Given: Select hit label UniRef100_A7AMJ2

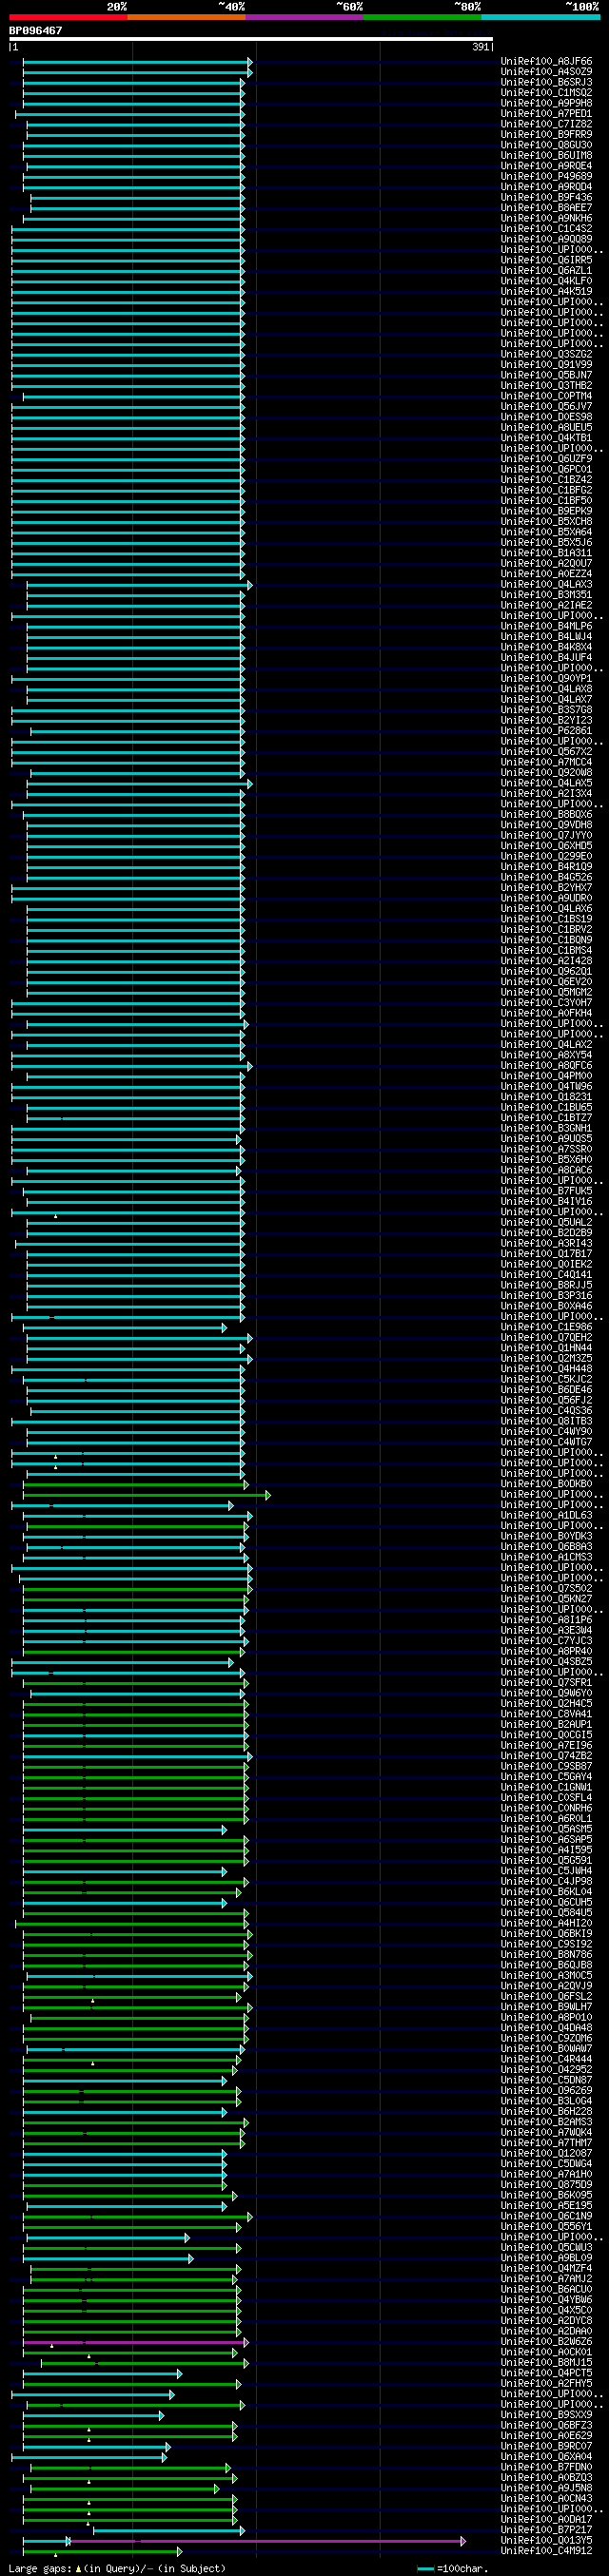Looking at the screenshot, I should [x=546, y=2279].
